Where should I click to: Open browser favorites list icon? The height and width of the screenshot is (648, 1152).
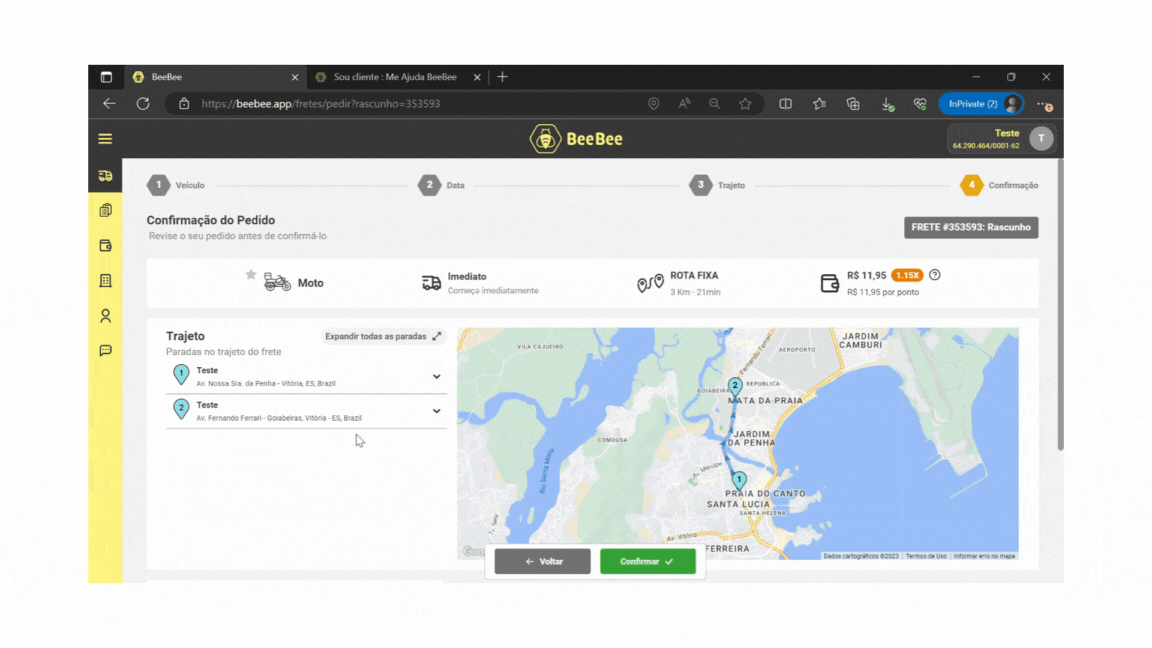819,104
